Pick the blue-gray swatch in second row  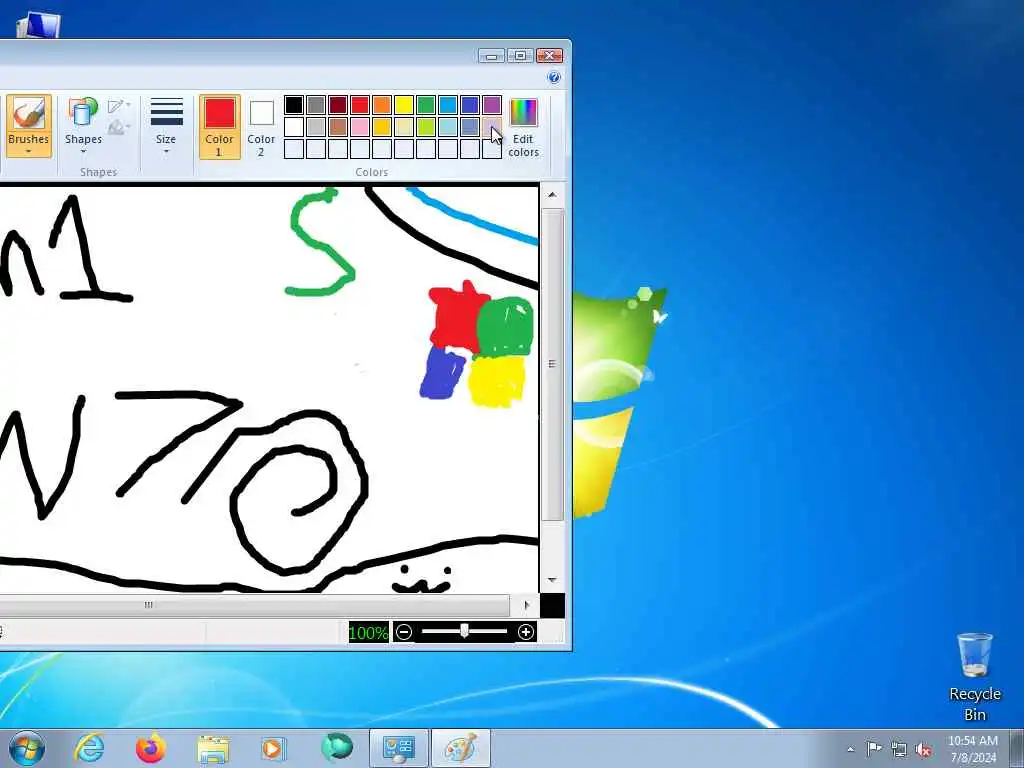(x=470, y=127)
